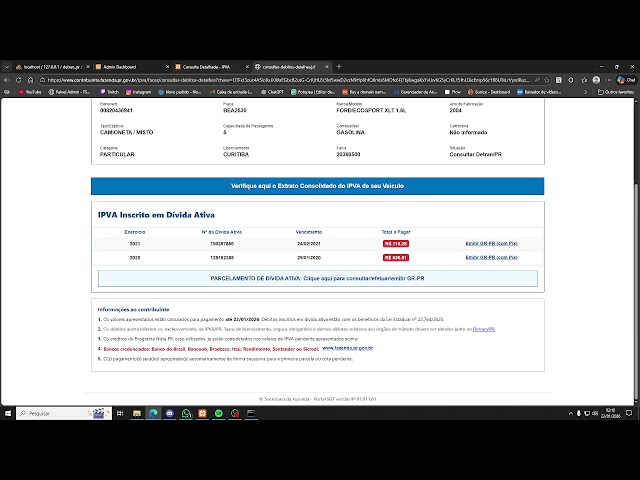Viewport: 640px width, 480px height.
Task: Open Discord from the taskbar
Action: pos(170,413)
